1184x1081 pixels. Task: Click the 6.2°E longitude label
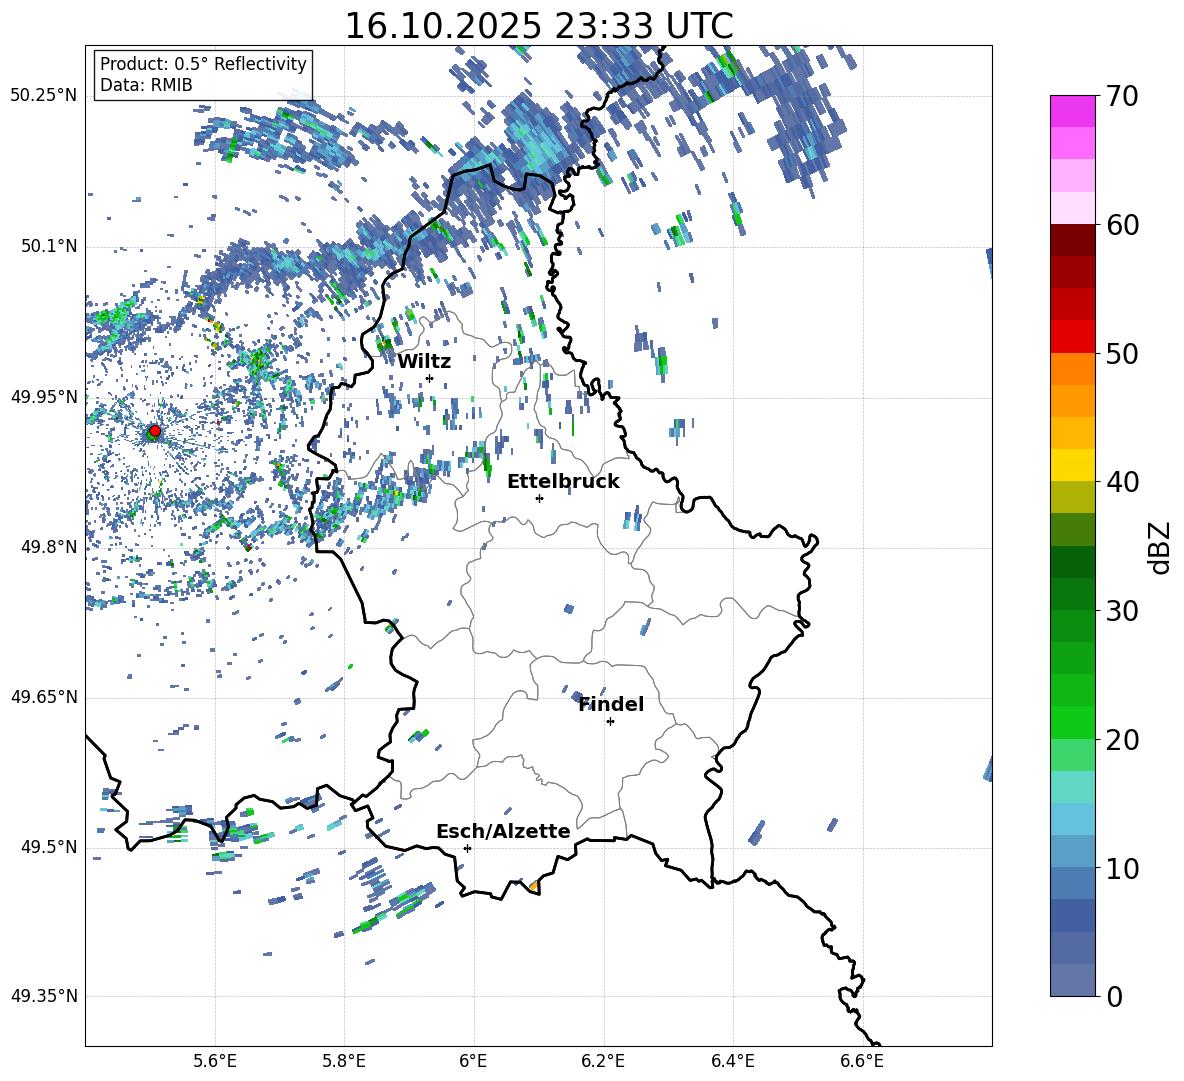(603, 1061)
